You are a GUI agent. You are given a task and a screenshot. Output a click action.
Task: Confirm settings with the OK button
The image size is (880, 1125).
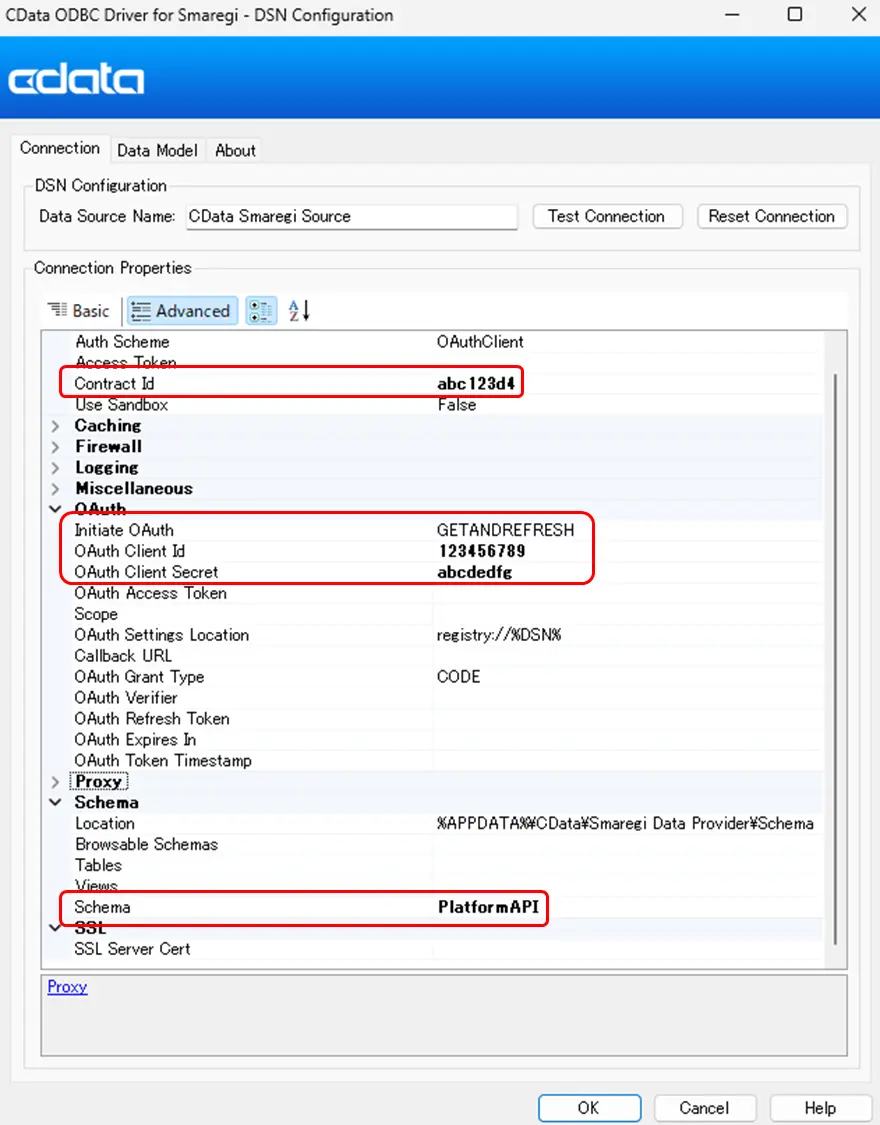click(x=589, y=1108)
